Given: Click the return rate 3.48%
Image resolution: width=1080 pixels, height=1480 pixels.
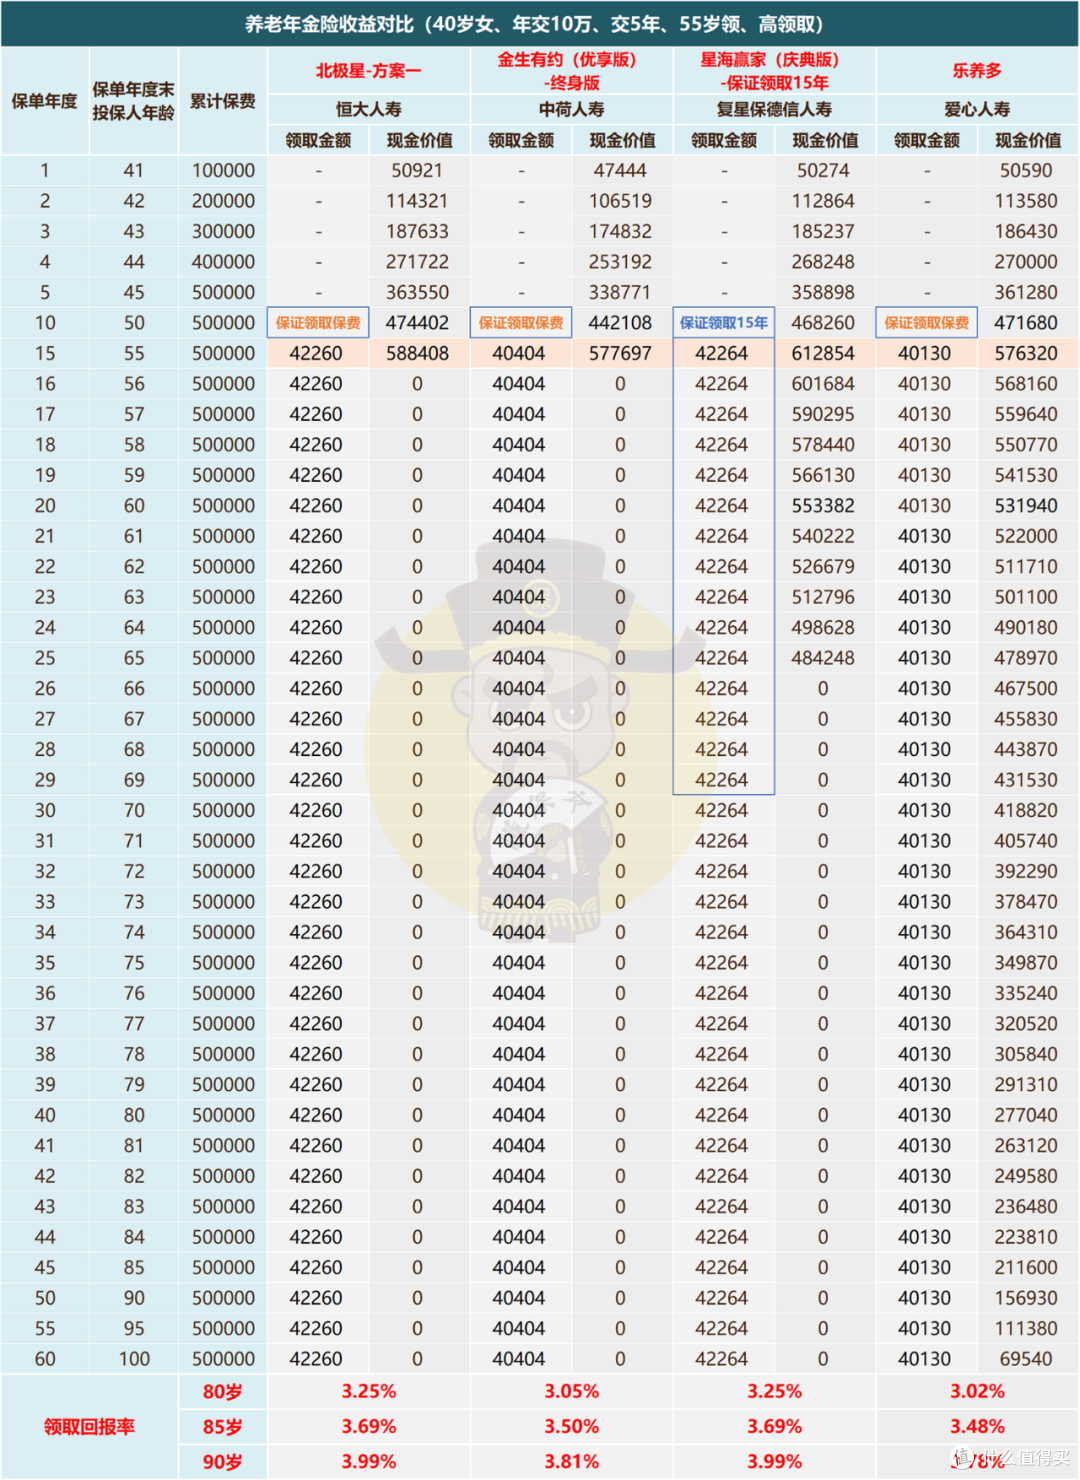Looking at the screenshot, I should (x=977, y=1427).
